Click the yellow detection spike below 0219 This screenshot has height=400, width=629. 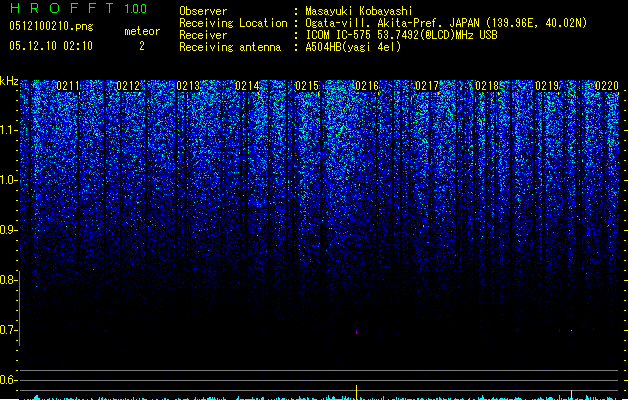click(x=572, y=394)
